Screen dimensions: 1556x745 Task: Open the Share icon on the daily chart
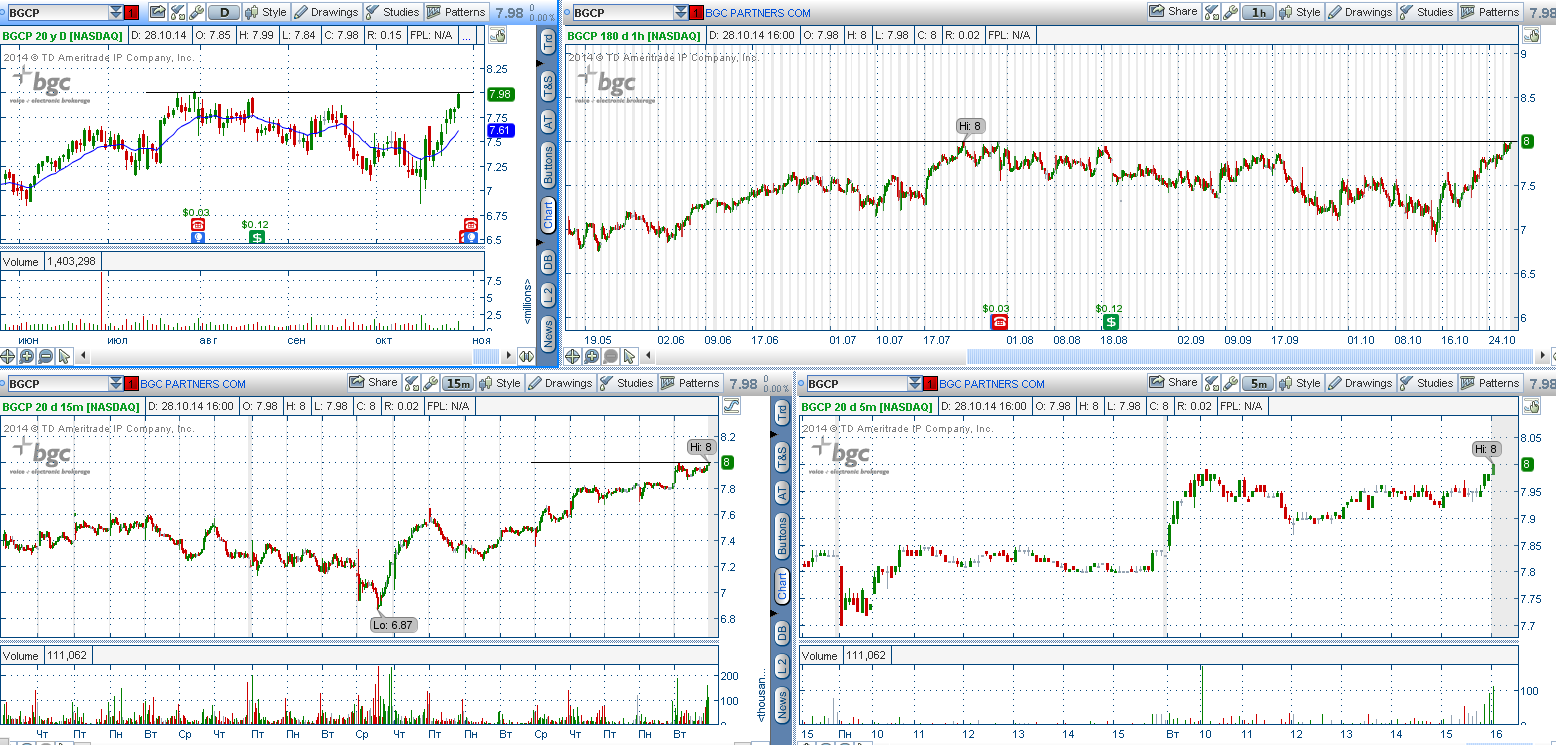(x=157, y=13)
